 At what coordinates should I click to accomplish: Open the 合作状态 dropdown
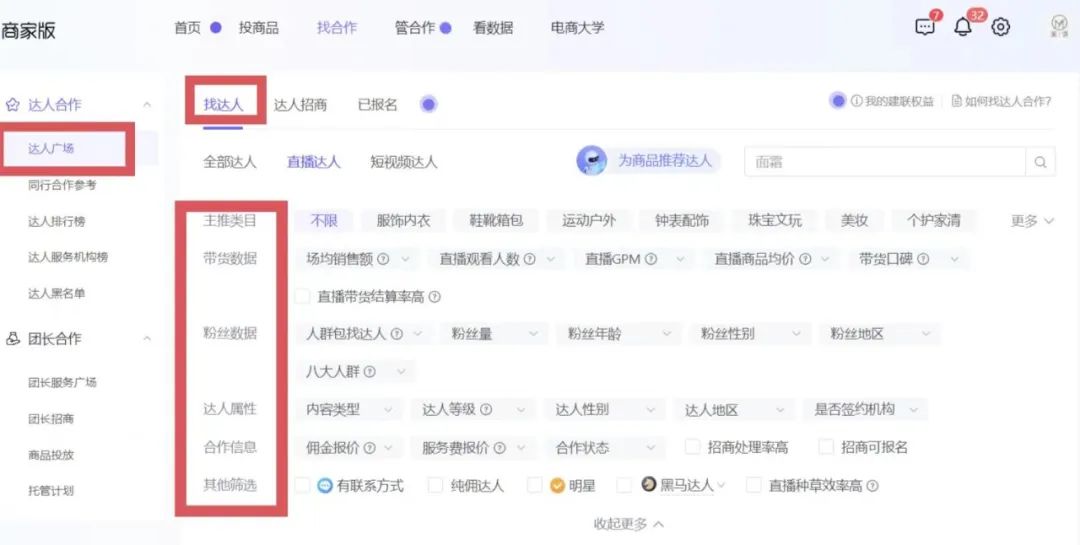605,447
